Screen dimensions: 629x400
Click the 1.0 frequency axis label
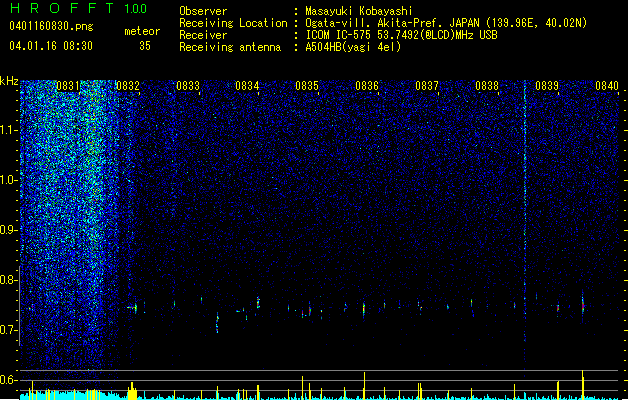[x=8, y=180]
